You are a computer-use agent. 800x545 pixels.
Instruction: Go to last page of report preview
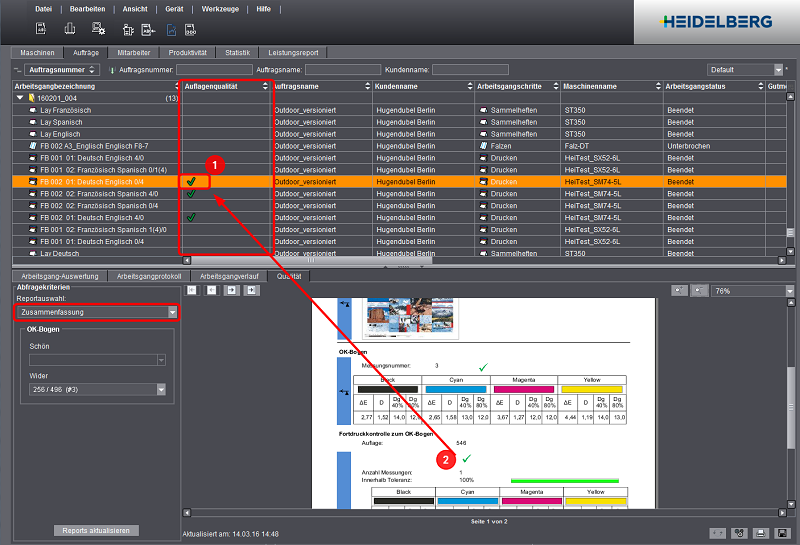[x=252, y=290]
